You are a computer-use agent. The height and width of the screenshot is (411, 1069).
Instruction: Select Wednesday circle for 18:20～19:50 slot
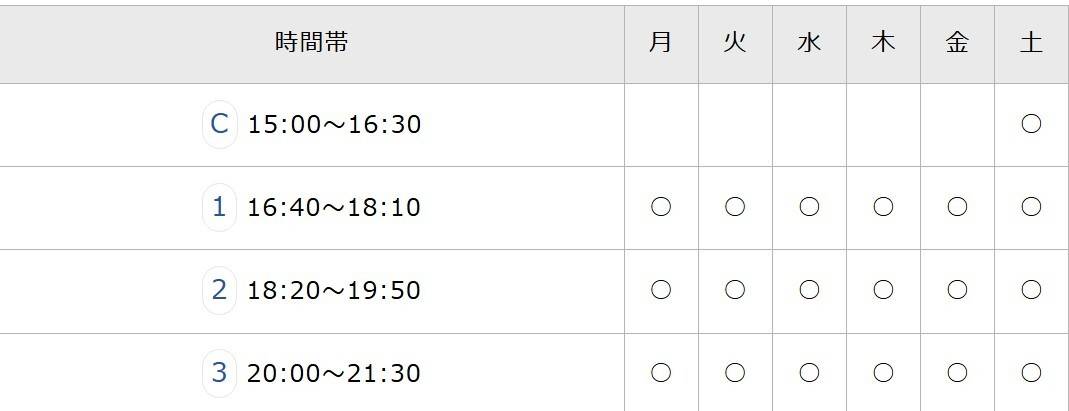[x=809, y=290]
